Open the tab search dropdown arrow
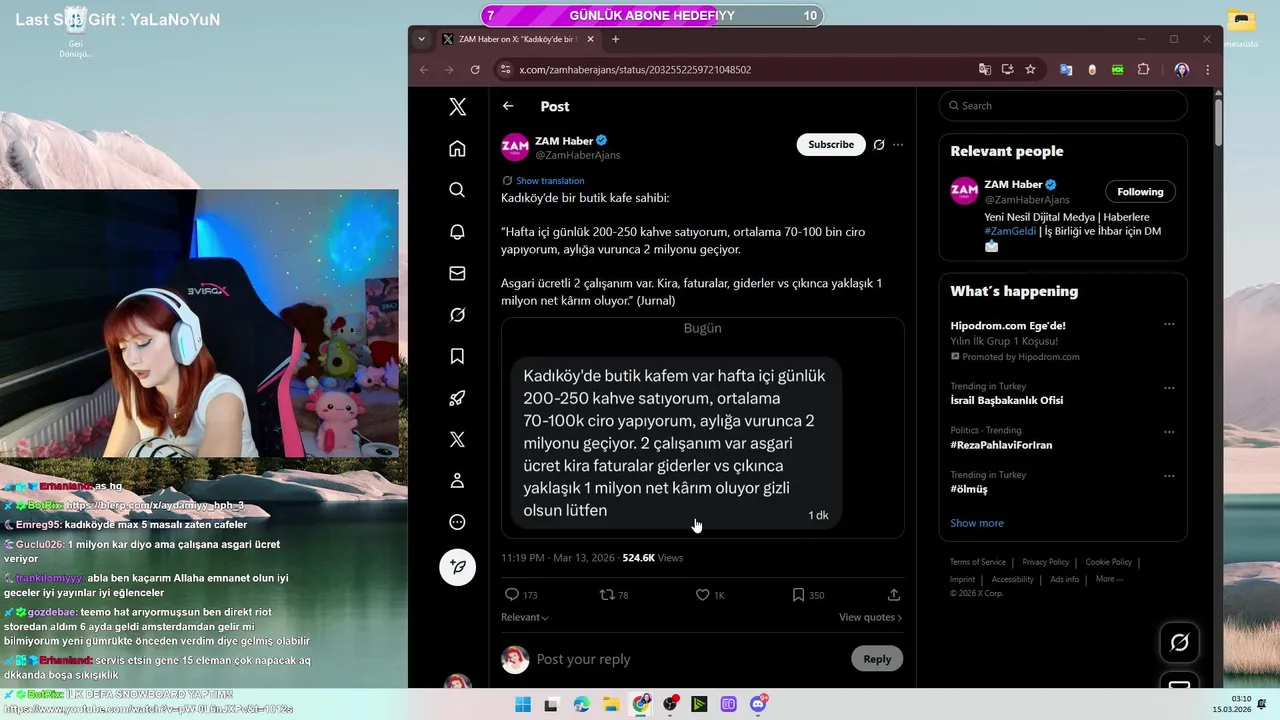The height and width of the screenshot is (720, 1280). [x=421, y=39]
